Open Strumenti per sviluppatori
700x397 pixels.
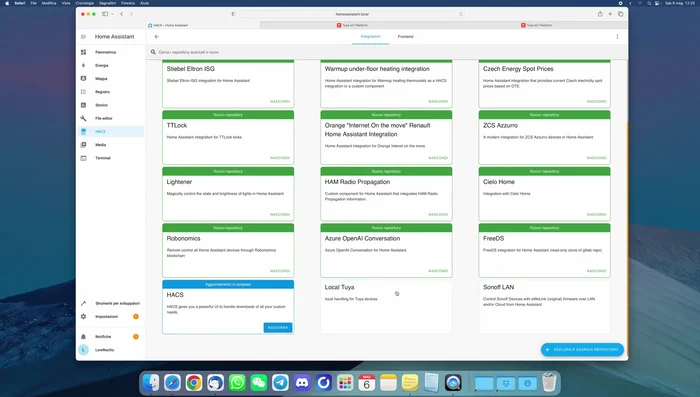click(x=110, y=303)
